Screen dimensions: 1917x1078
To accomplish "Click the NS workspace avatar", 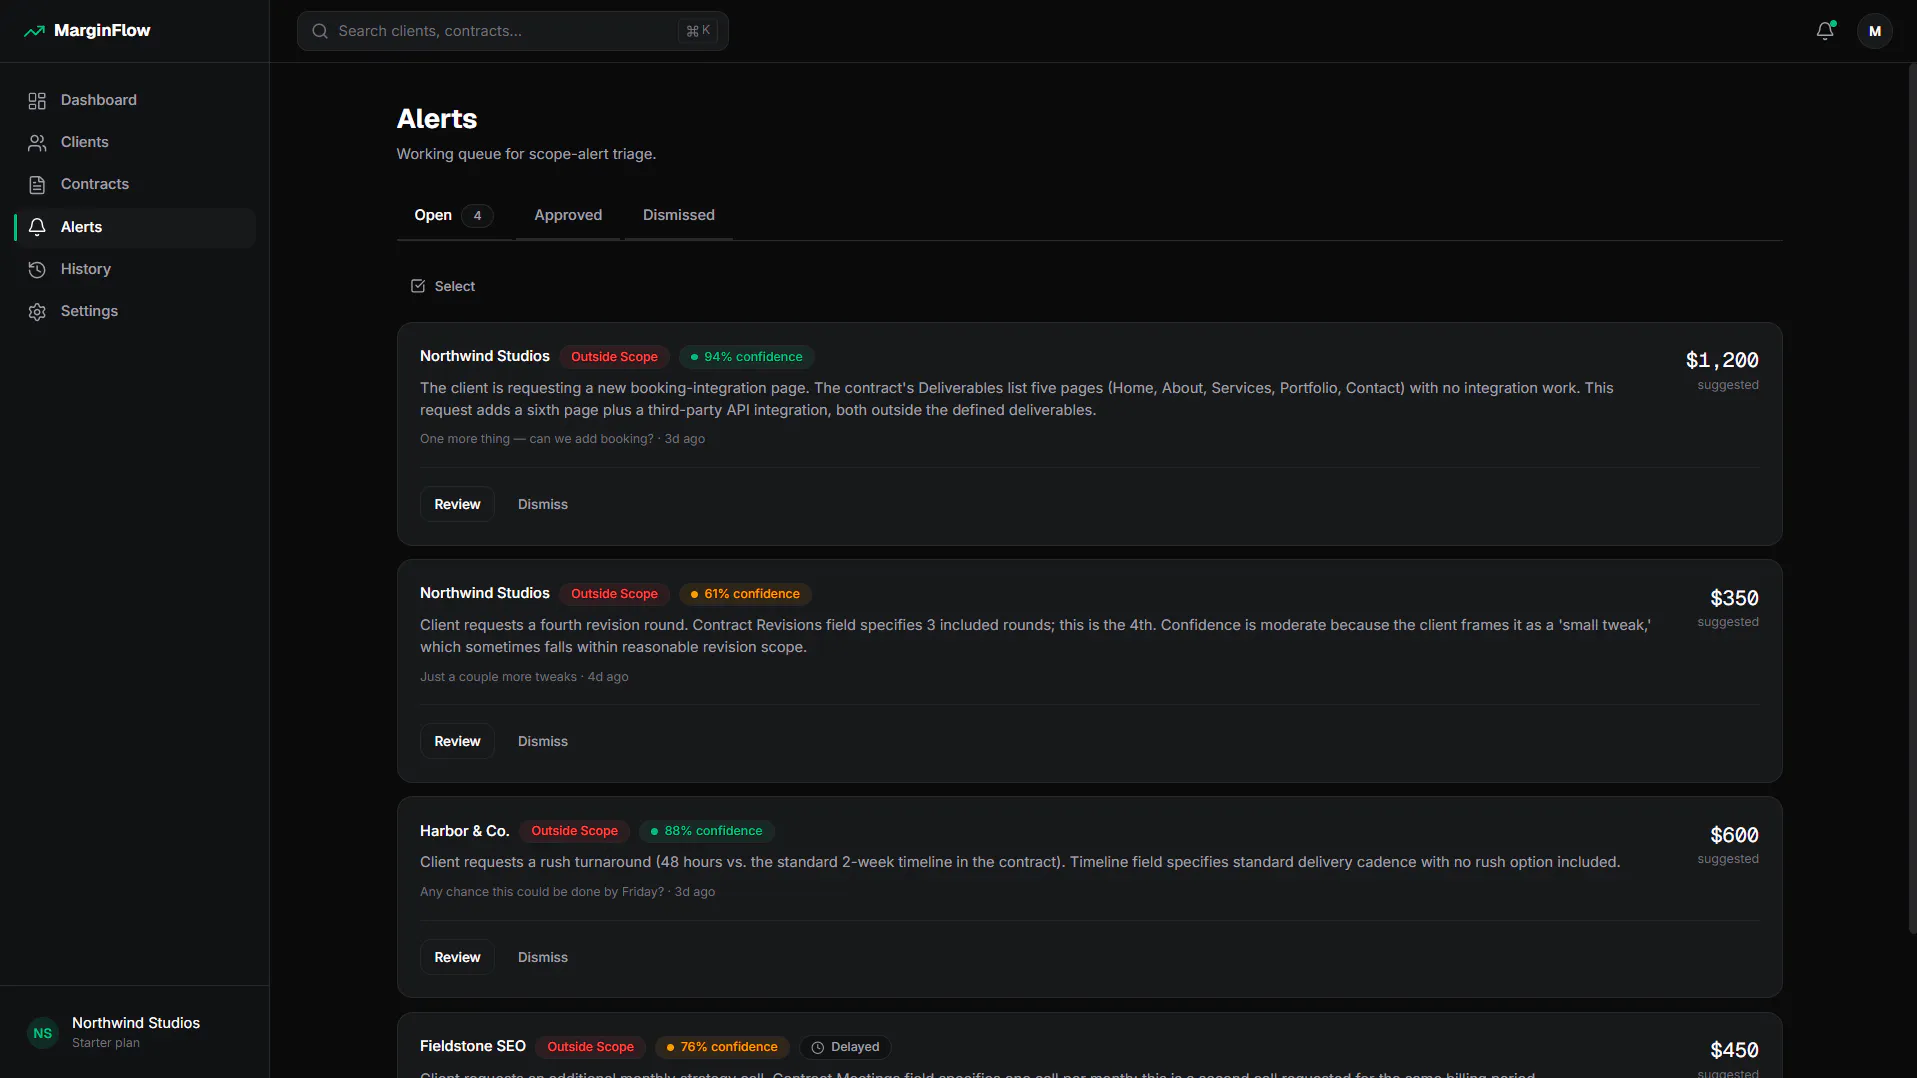I will (x=43, y=1033).
